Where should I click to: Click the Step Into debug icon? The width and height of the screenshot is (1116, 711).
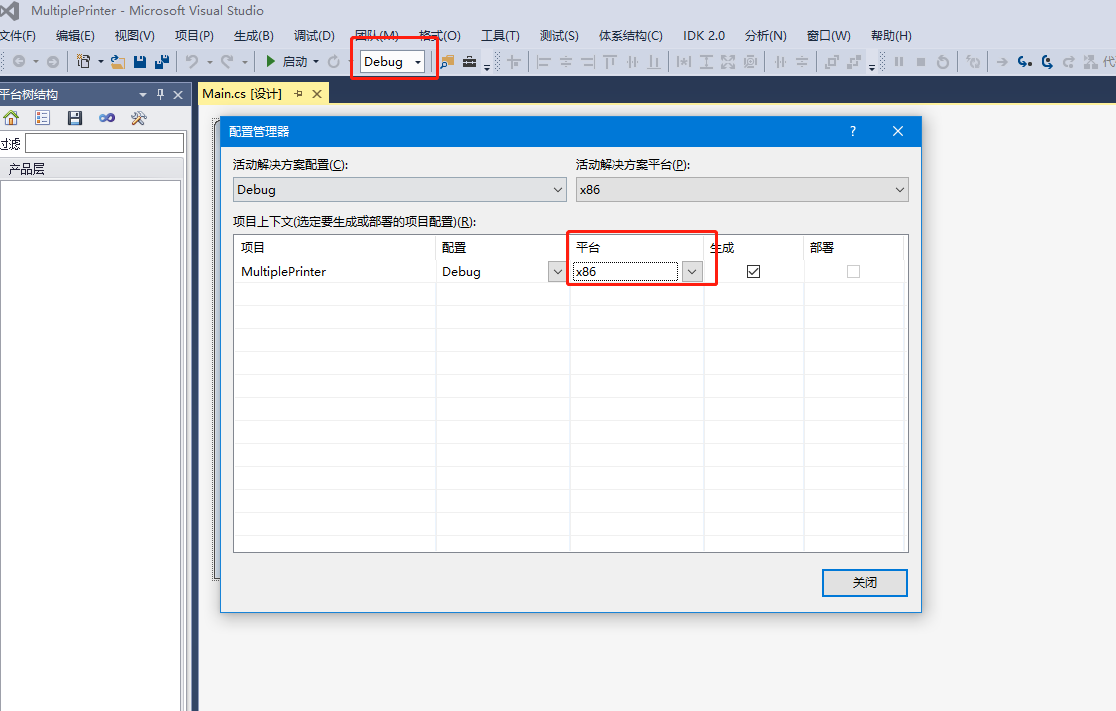[x=1024, y=62]
